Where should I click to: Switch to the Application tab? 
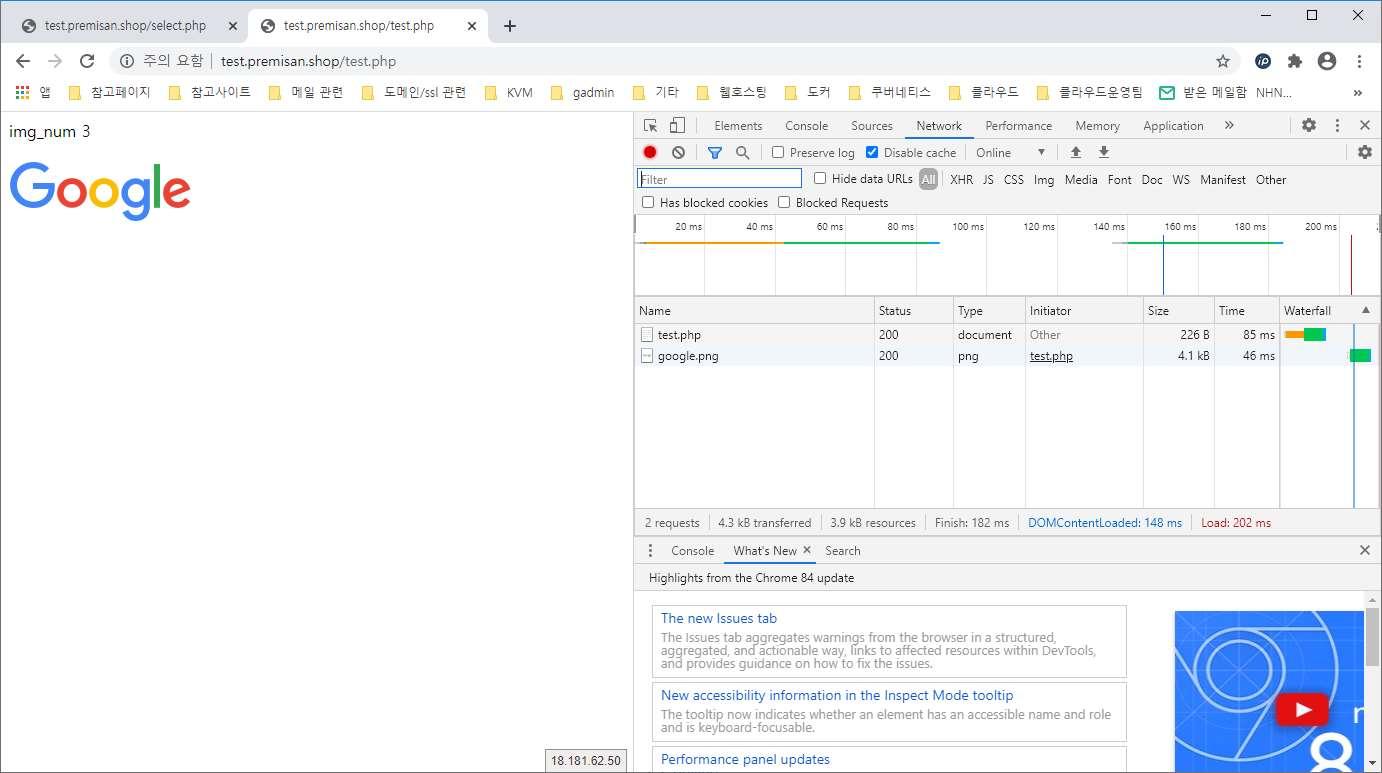pyautogui.click(x=1173, y=126)
